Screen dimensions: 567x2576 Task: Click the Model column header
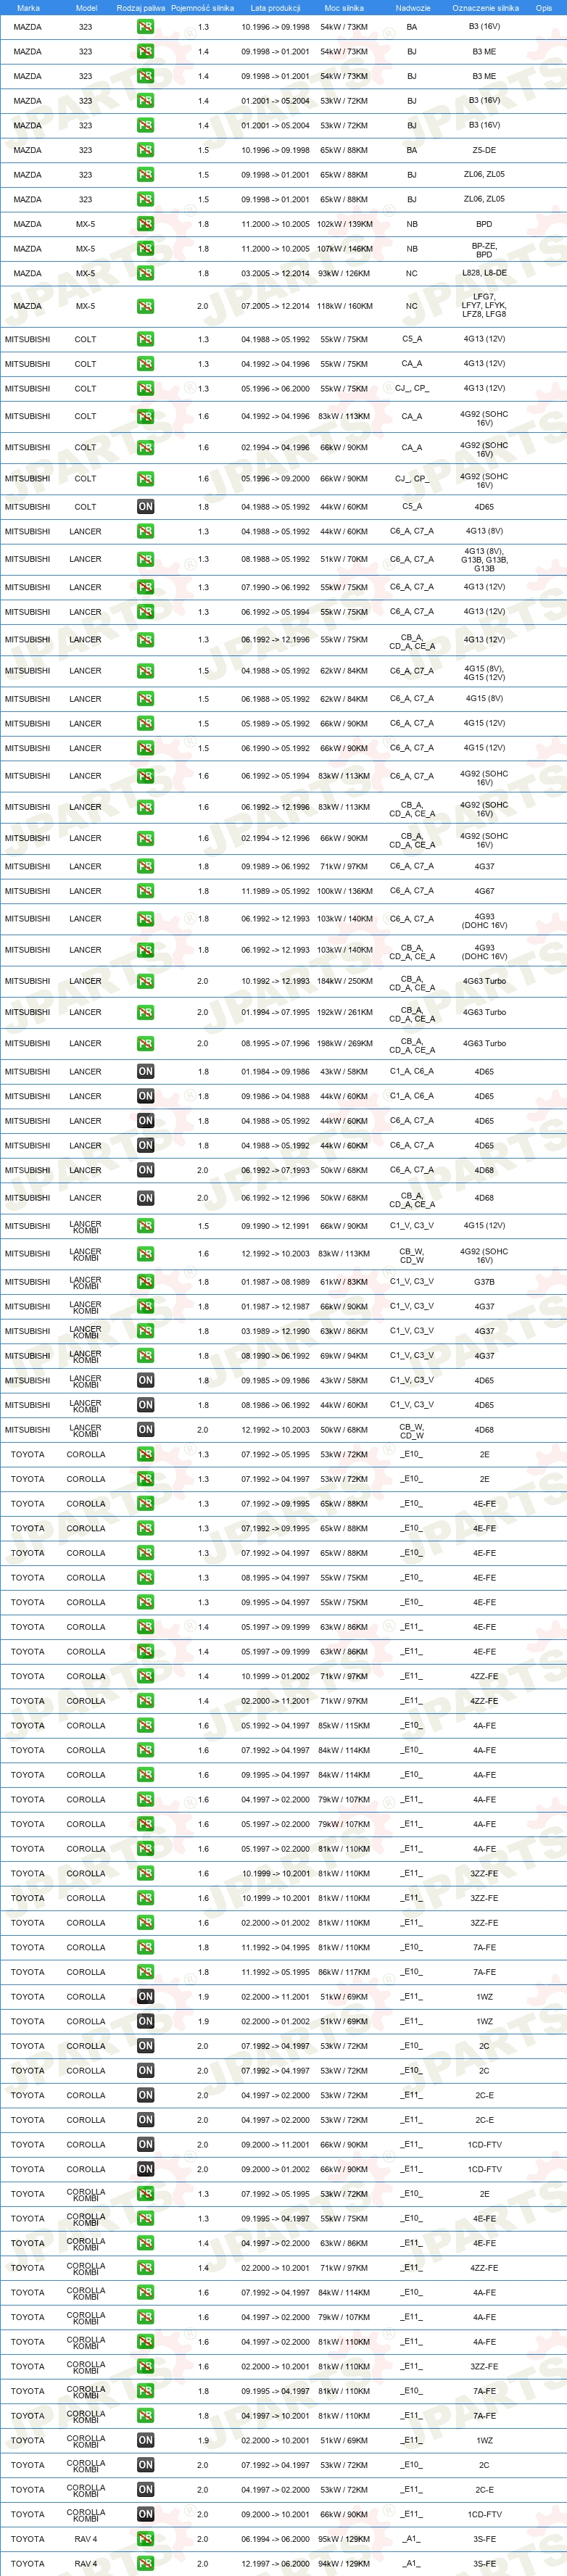86,8
